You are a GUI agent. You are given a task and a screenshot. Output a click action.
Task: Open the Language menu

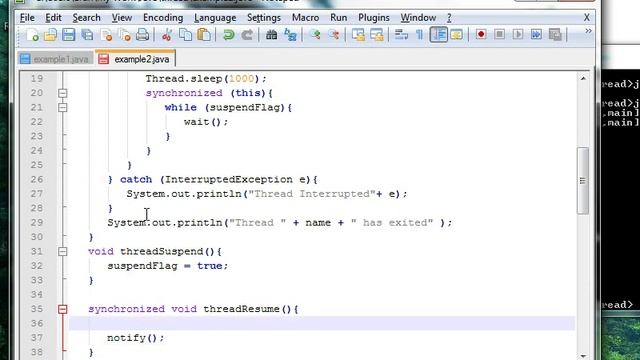coord(215,18)
